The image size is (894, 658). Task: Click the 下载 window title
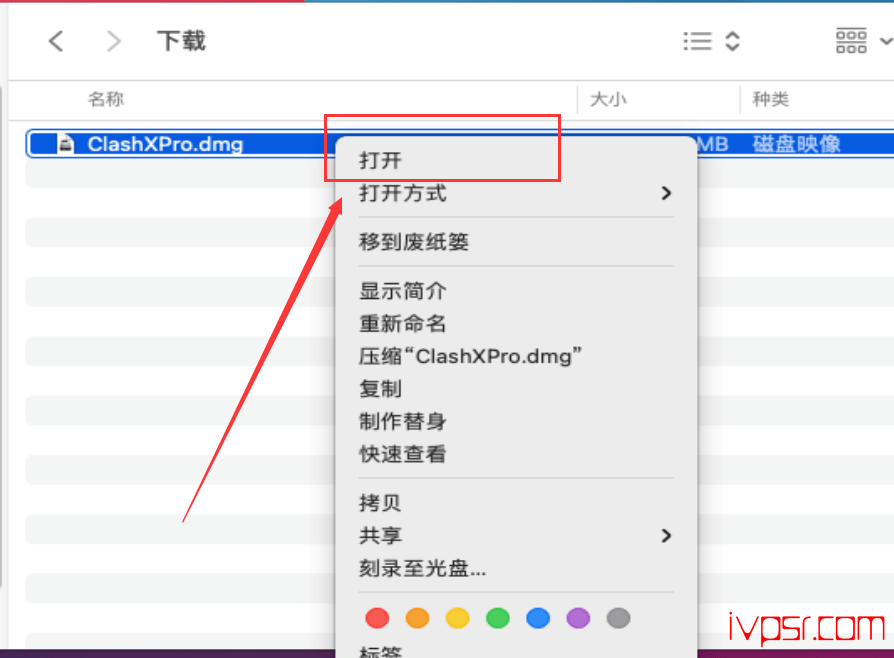pyautogui.click(x=181, y=41)
